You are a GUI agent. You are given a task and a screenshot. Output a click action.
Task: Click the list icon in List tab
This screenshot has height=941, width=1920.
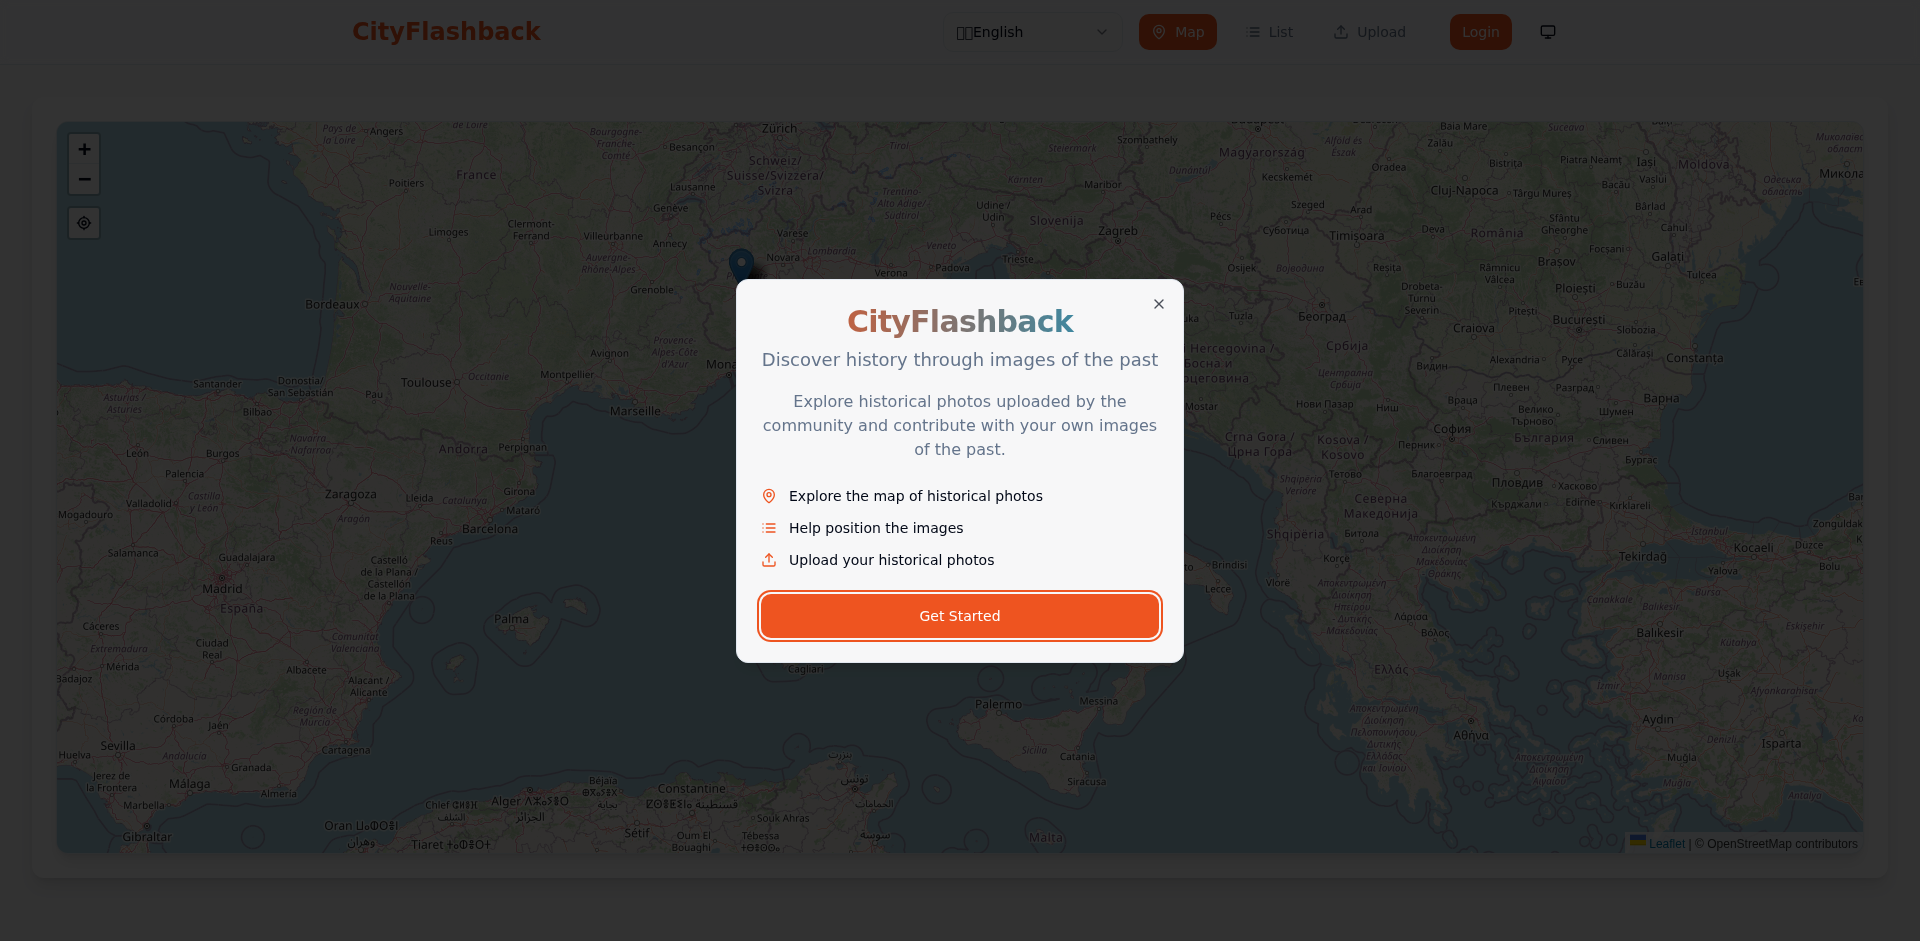[1253, 32]
